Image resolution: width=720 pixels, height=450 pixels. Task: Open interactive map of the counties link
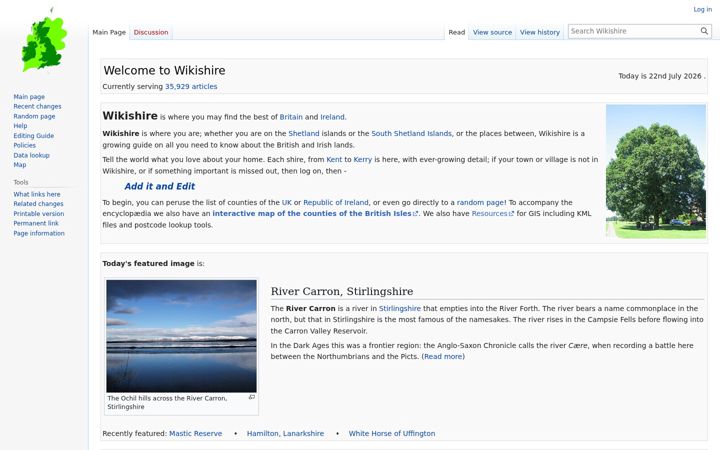tap(315, 214)
